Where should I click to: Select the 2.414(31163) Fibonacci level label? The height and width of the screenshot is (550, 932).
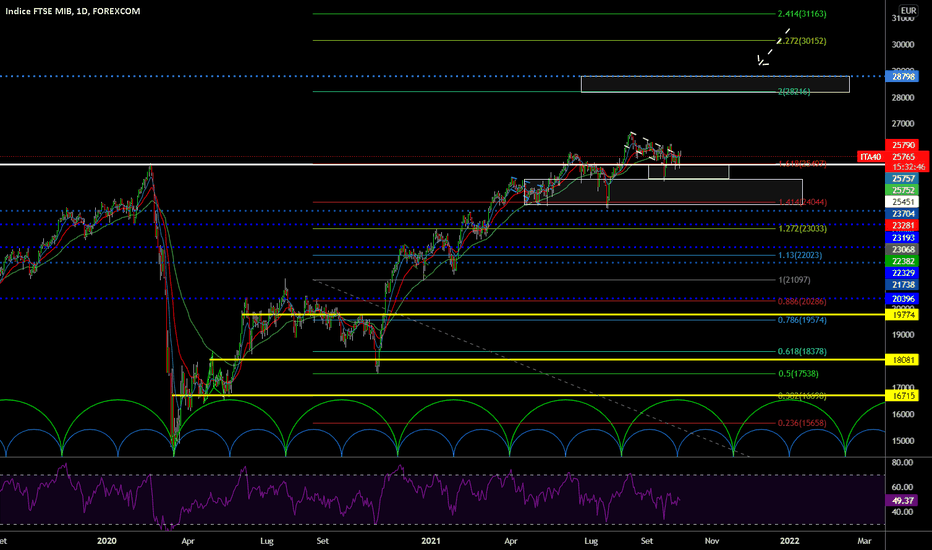point(802,14)
